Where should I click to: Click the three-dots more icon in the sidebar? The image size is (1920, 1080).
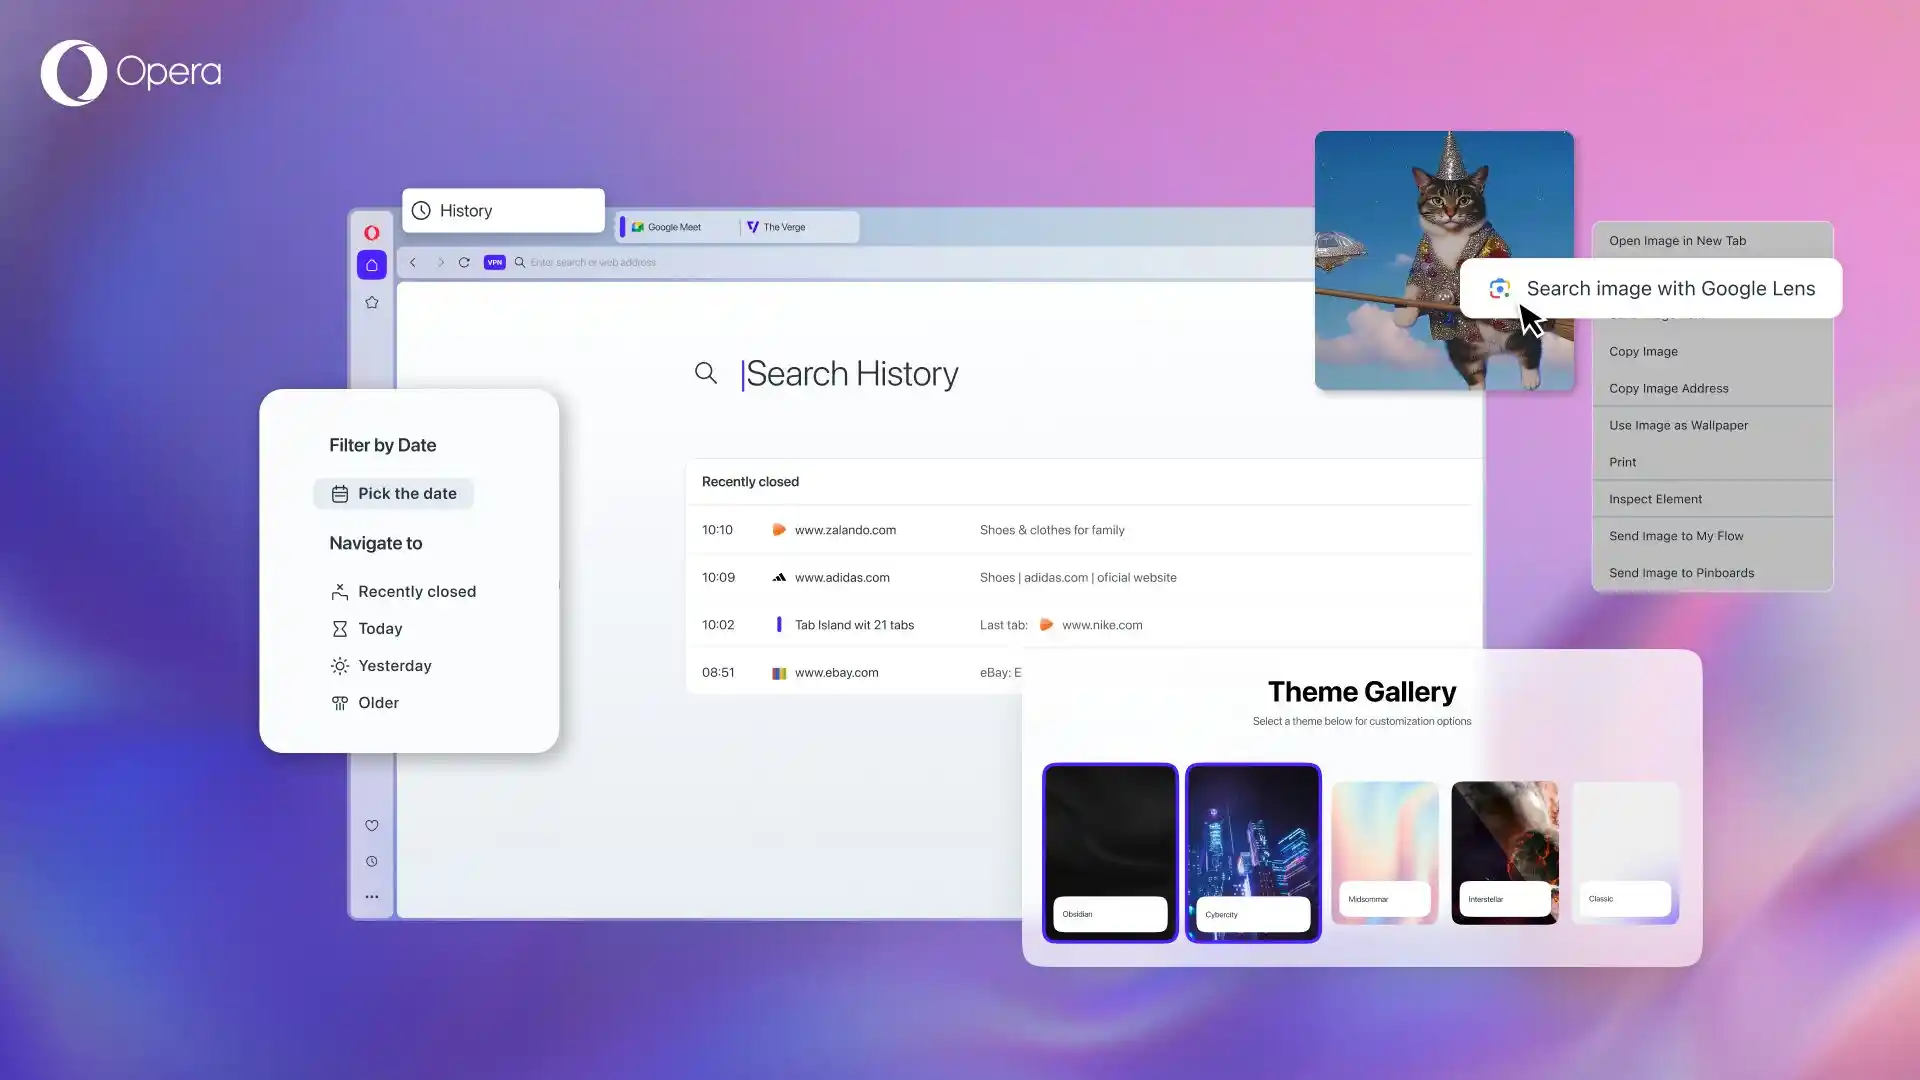(x=371, y=897)
